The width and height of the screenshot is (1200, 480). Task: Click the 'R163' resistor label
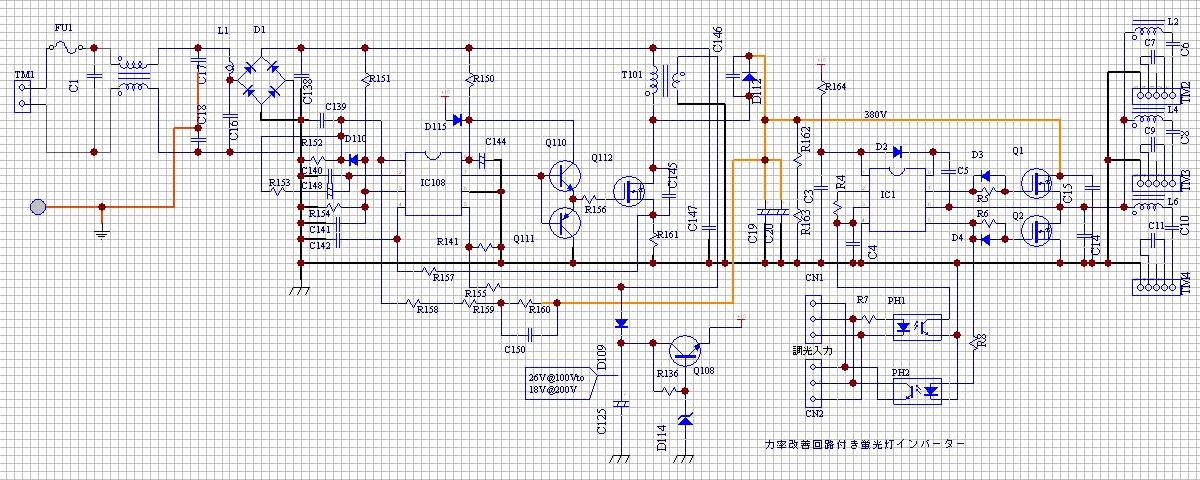[806, 222]
